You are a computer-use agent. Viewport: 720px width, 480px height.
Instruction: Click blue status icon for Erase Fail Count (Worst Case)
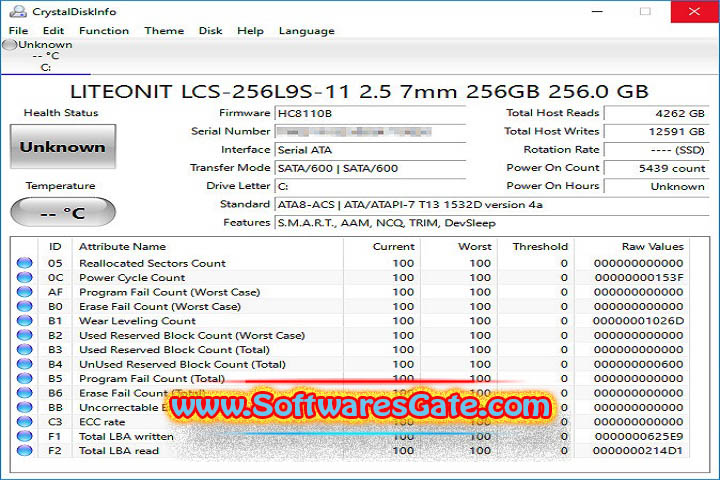click(25, 306)
